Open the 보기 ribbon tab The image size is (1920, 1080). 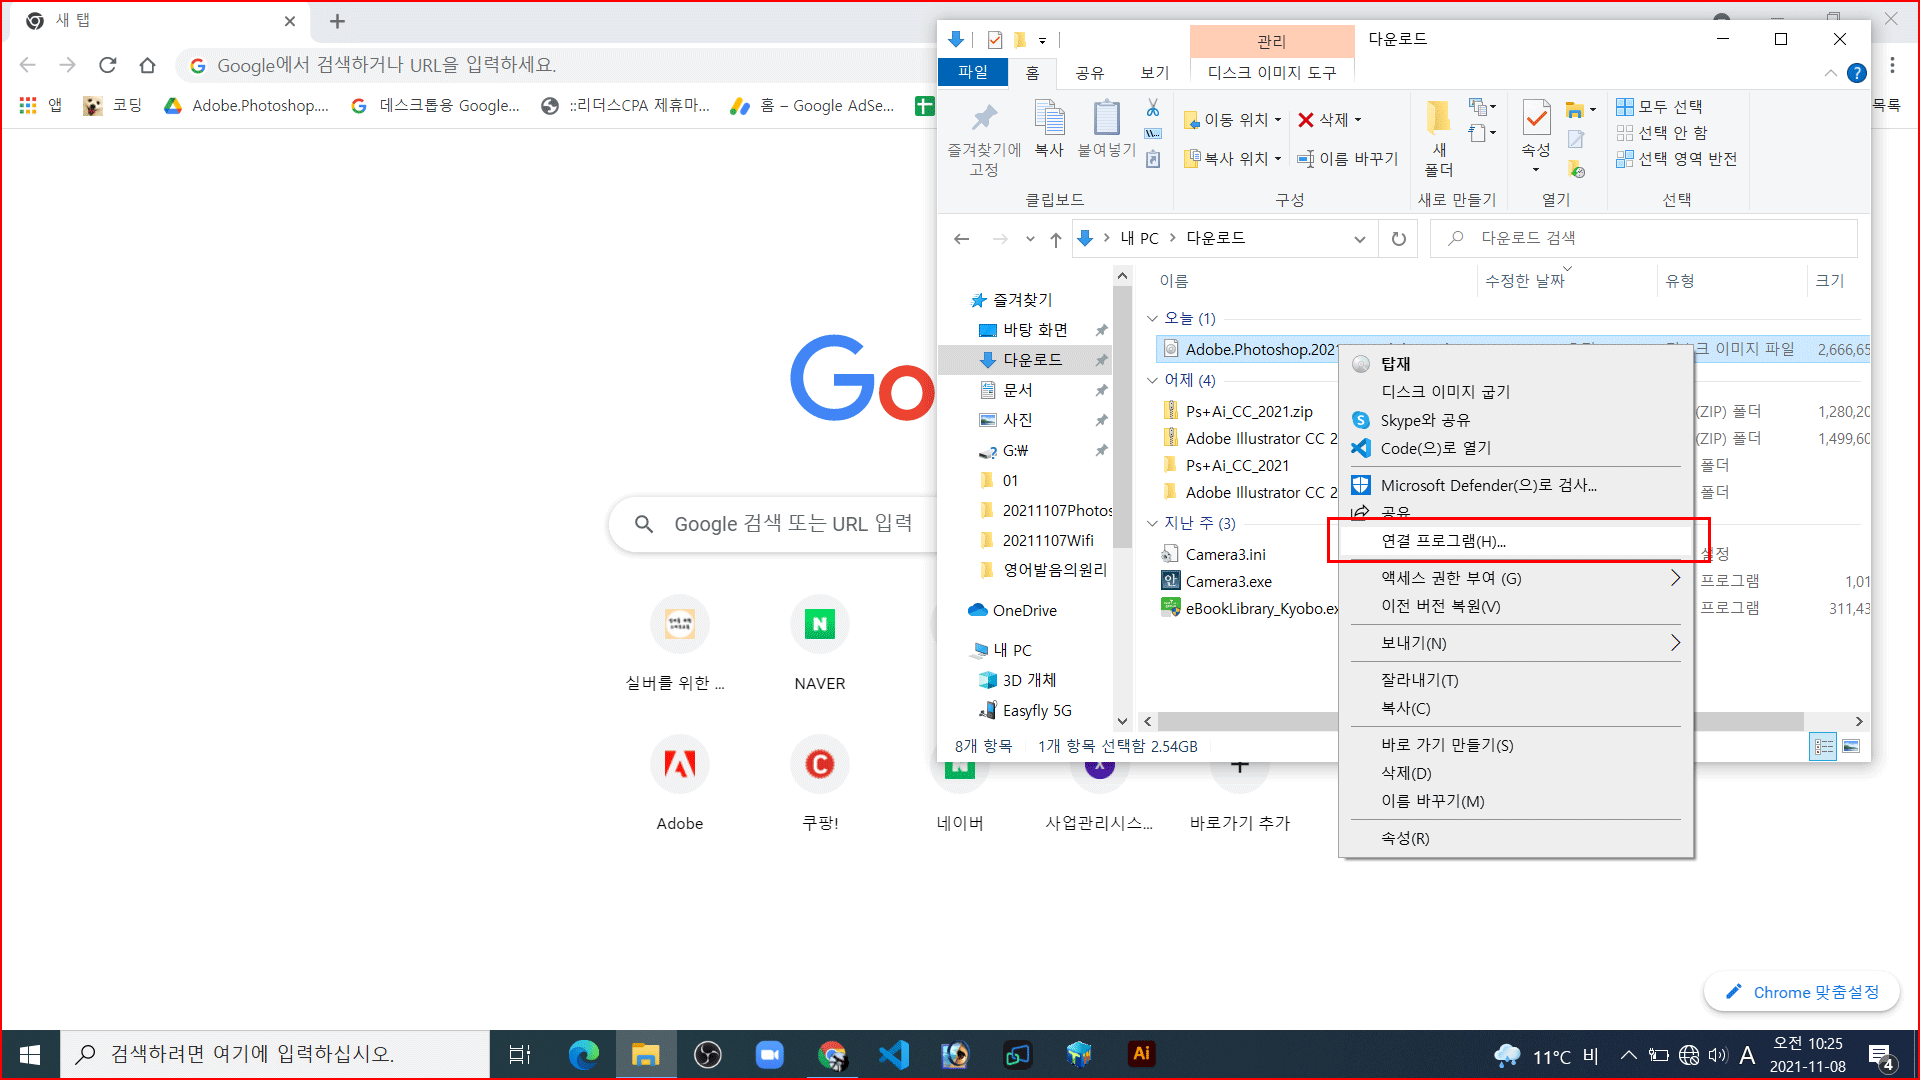[1154, 73]
